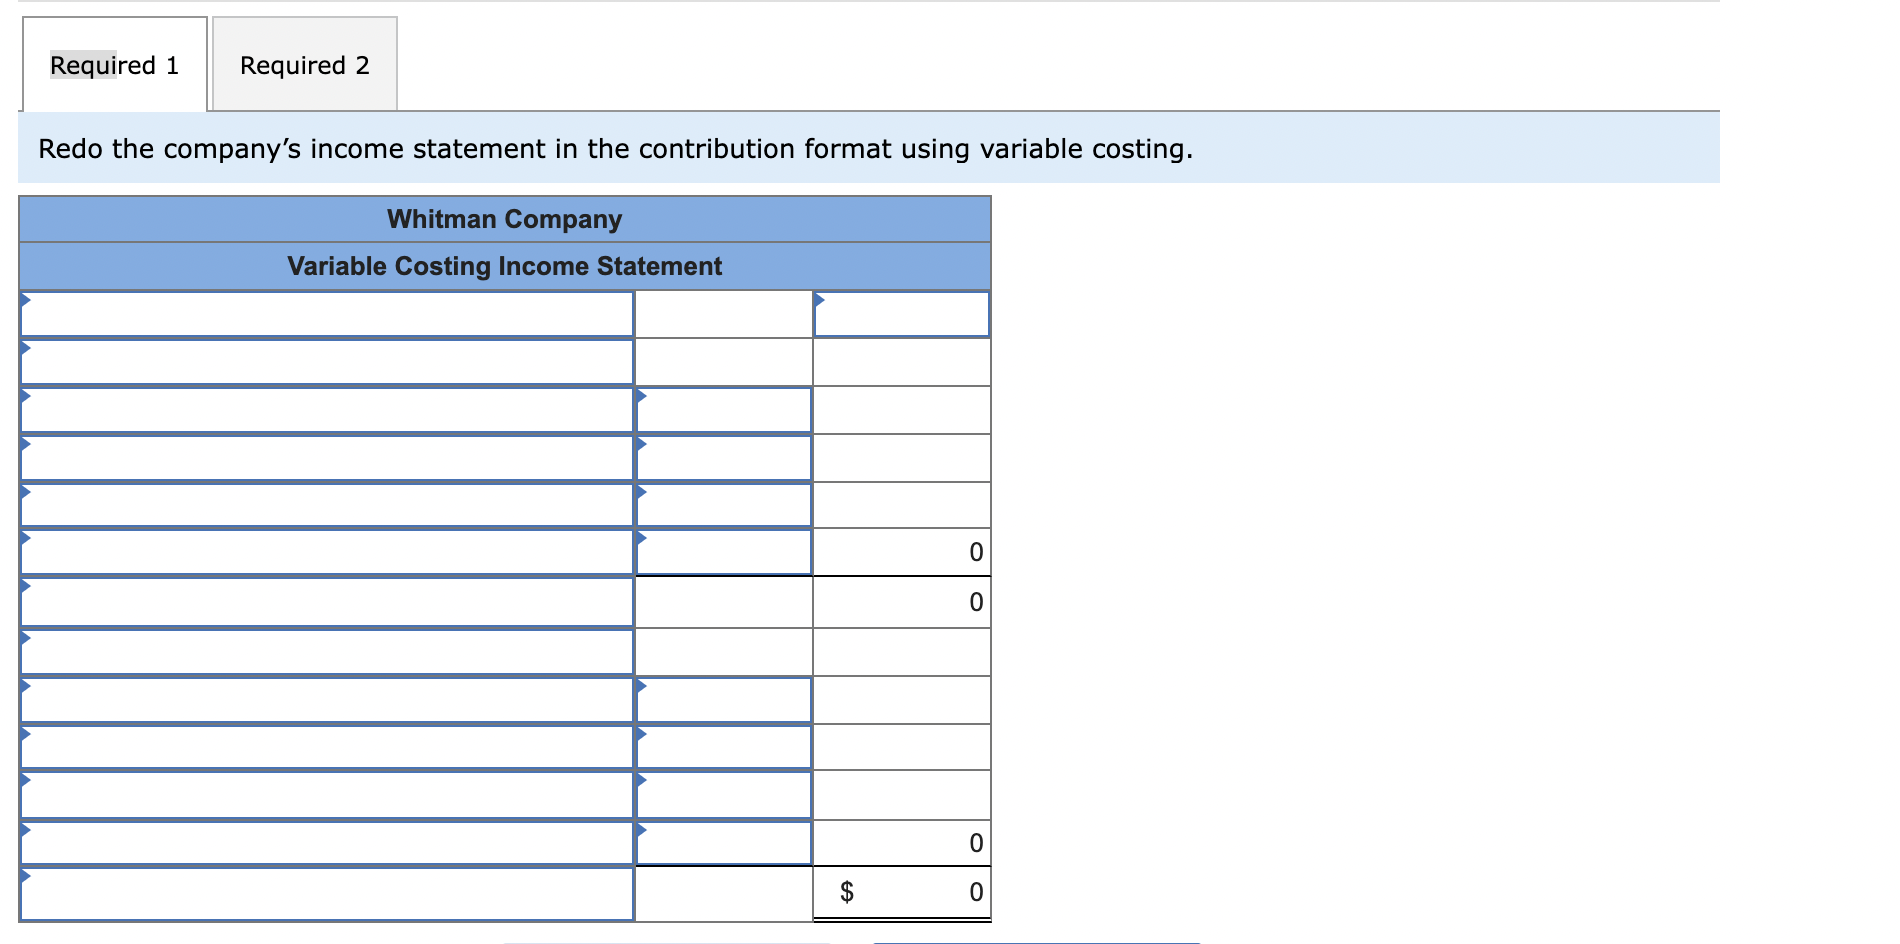Open the middle column dropdown on row four
The image size is (1900, 944).
pos(724,457)
